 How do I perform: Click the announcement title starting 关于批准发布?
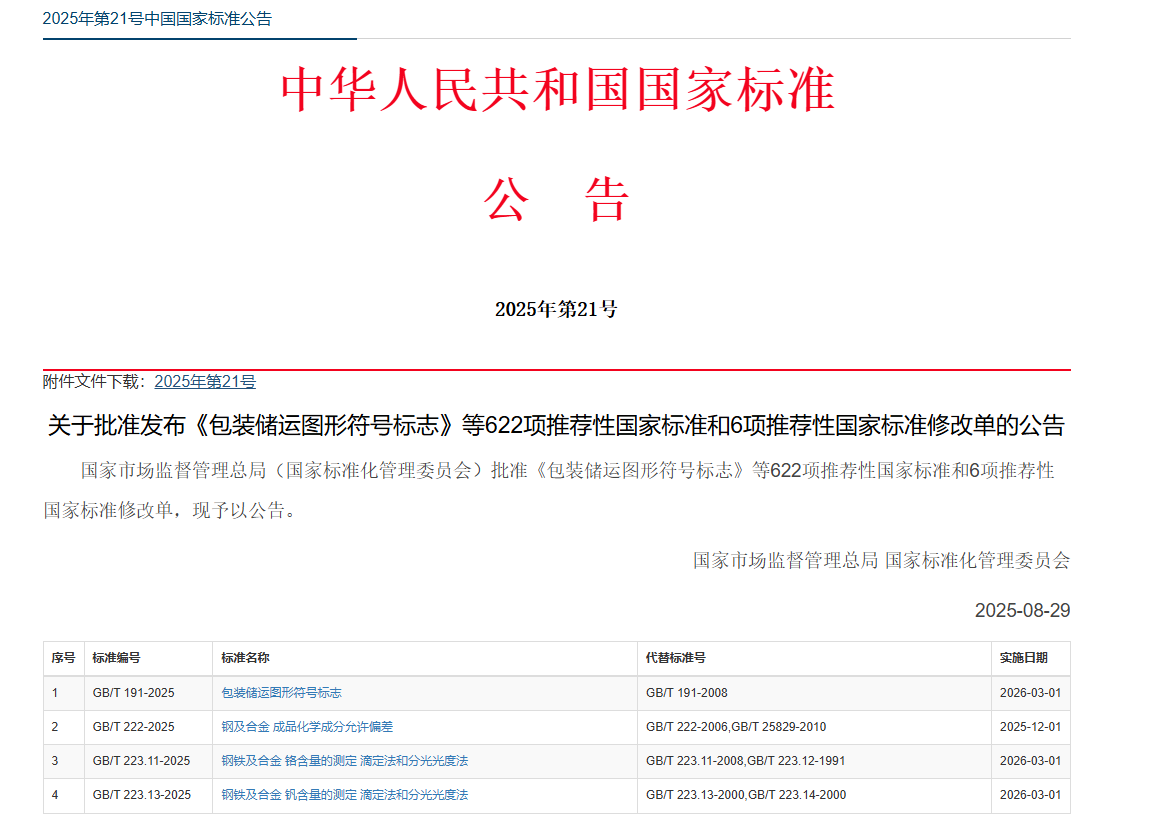click(x=556, y=425)
